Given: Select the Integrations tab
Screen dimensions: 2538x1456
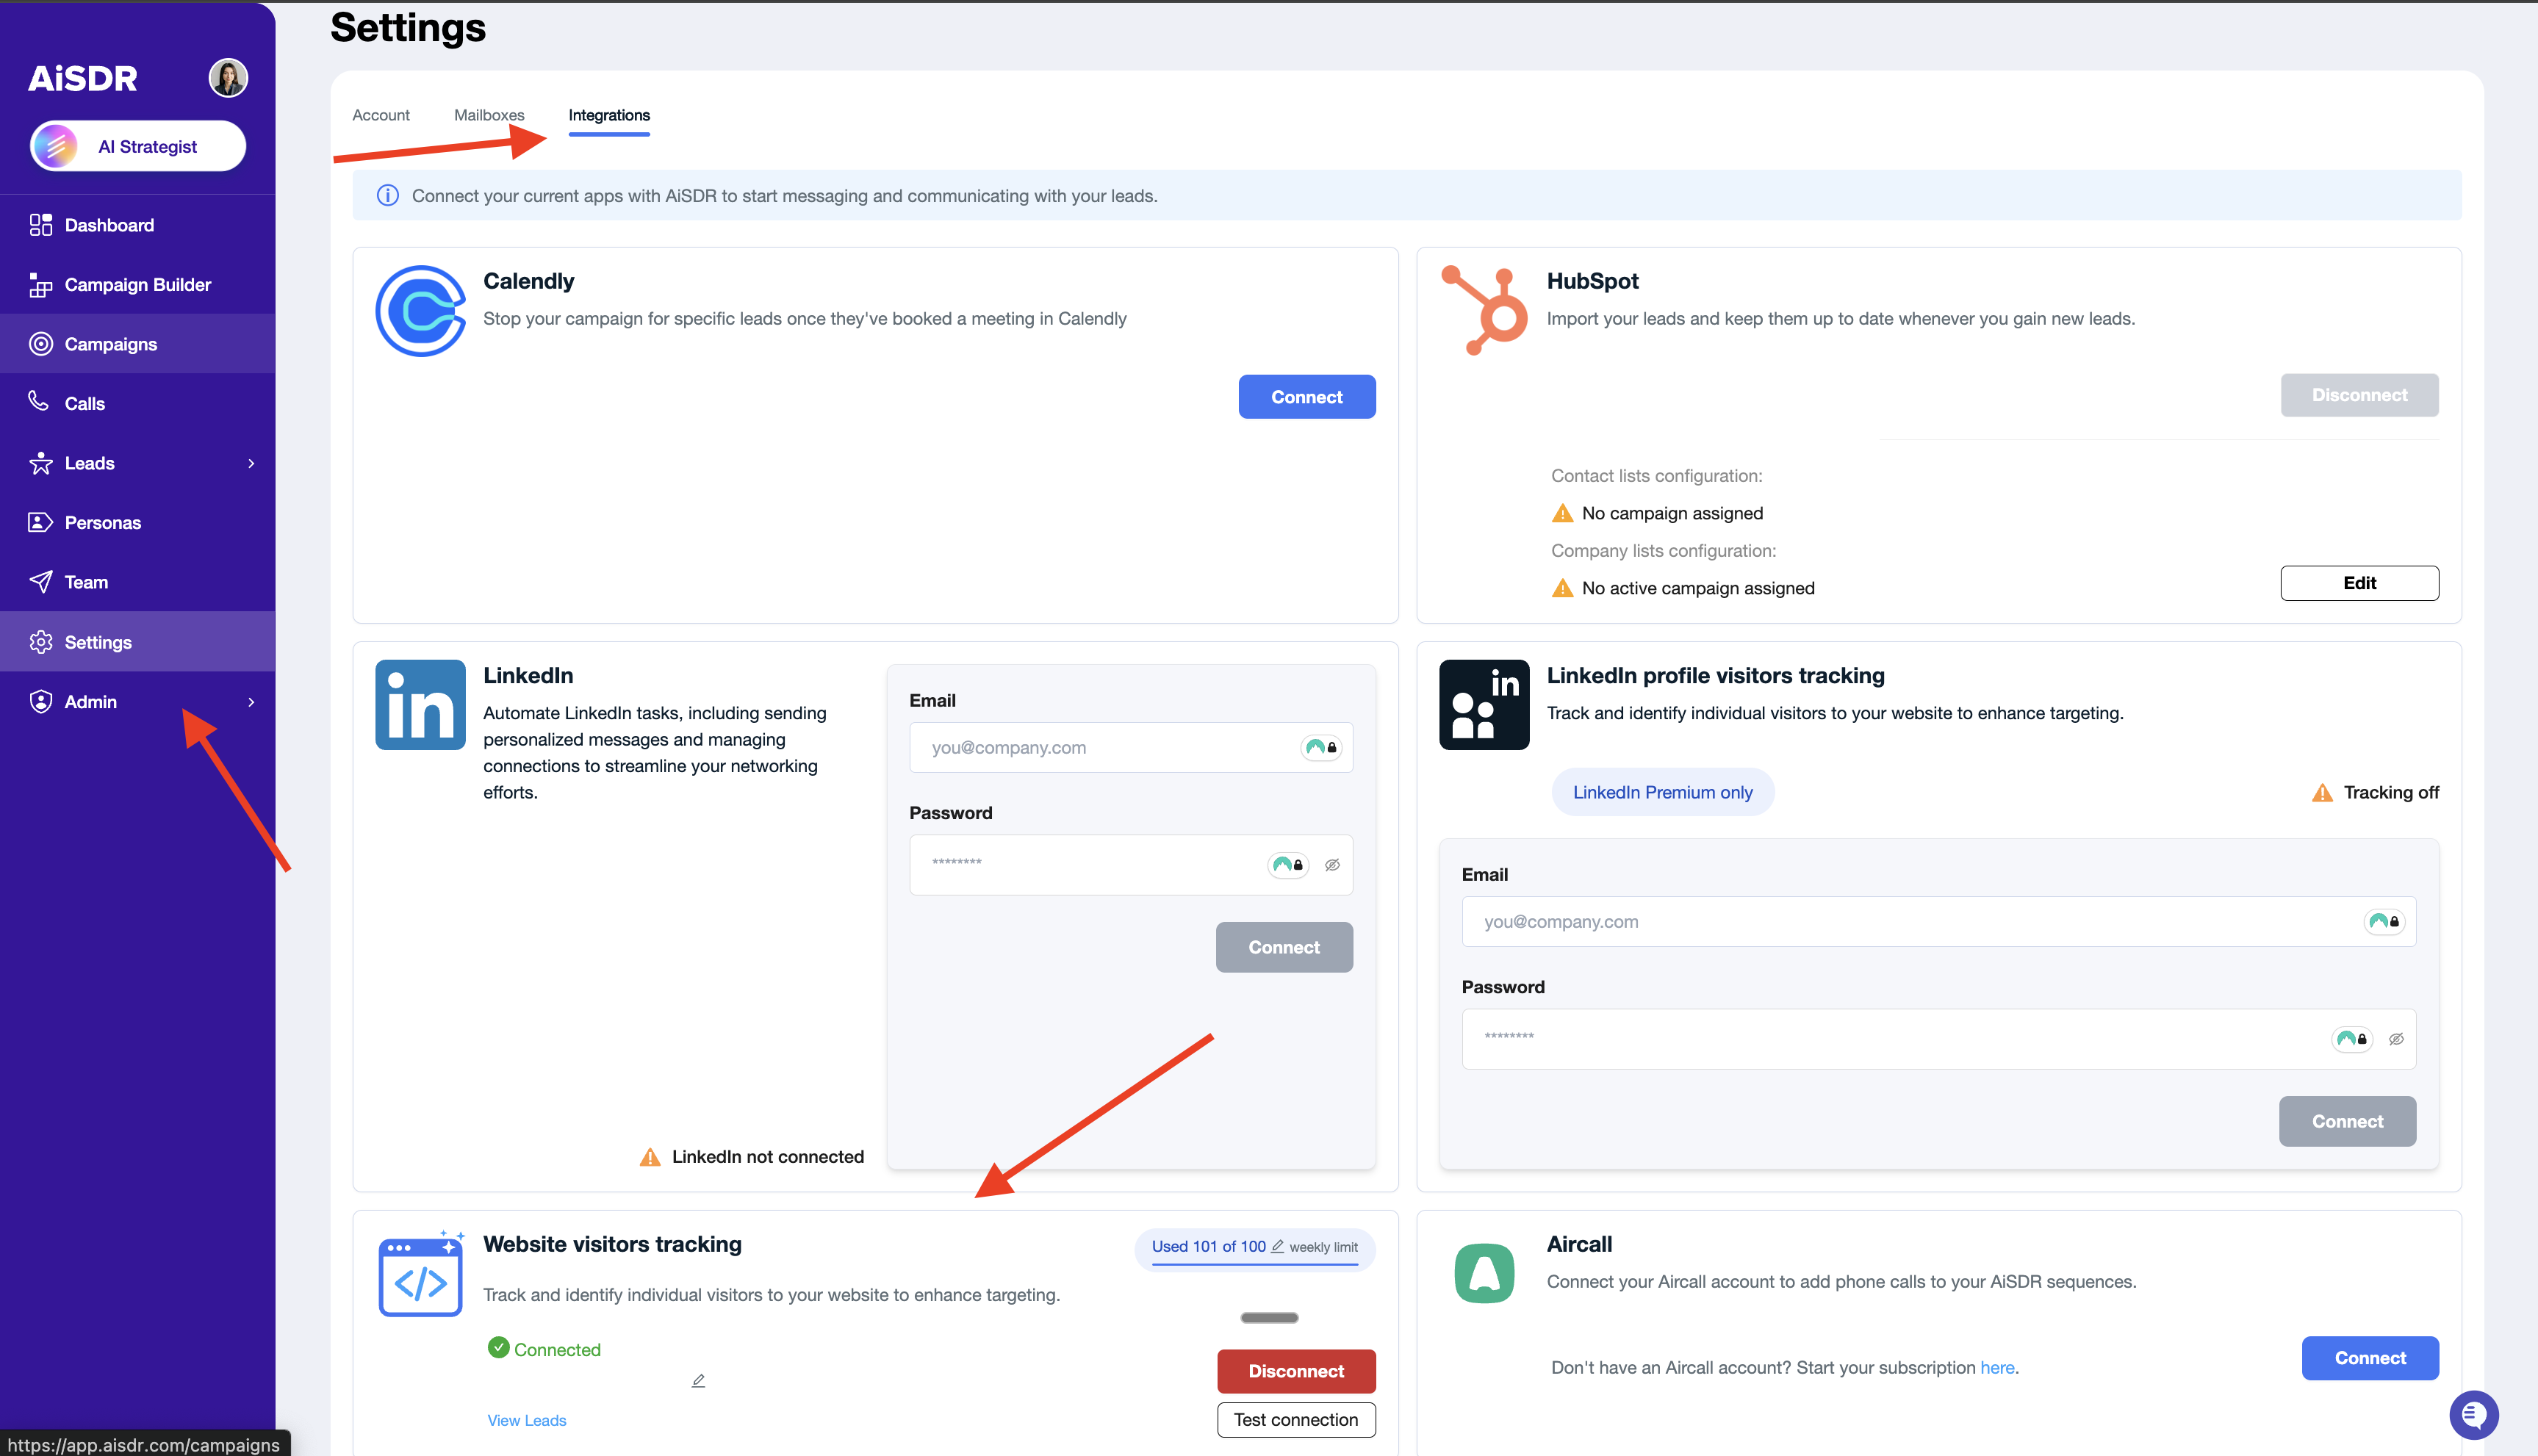Looking at the screenshot, I should point(609,115).
